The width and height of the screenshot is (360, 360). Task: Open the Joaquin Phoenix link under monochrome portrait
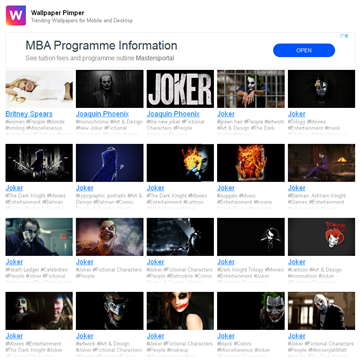point(102,114)
